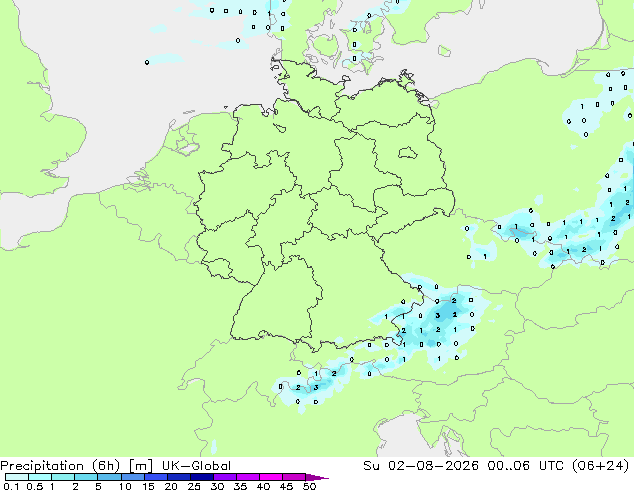Screen dimensions: 634x490
Task: Choose the 20–25 dark blue legend swatch
Action: pos(178,477)
